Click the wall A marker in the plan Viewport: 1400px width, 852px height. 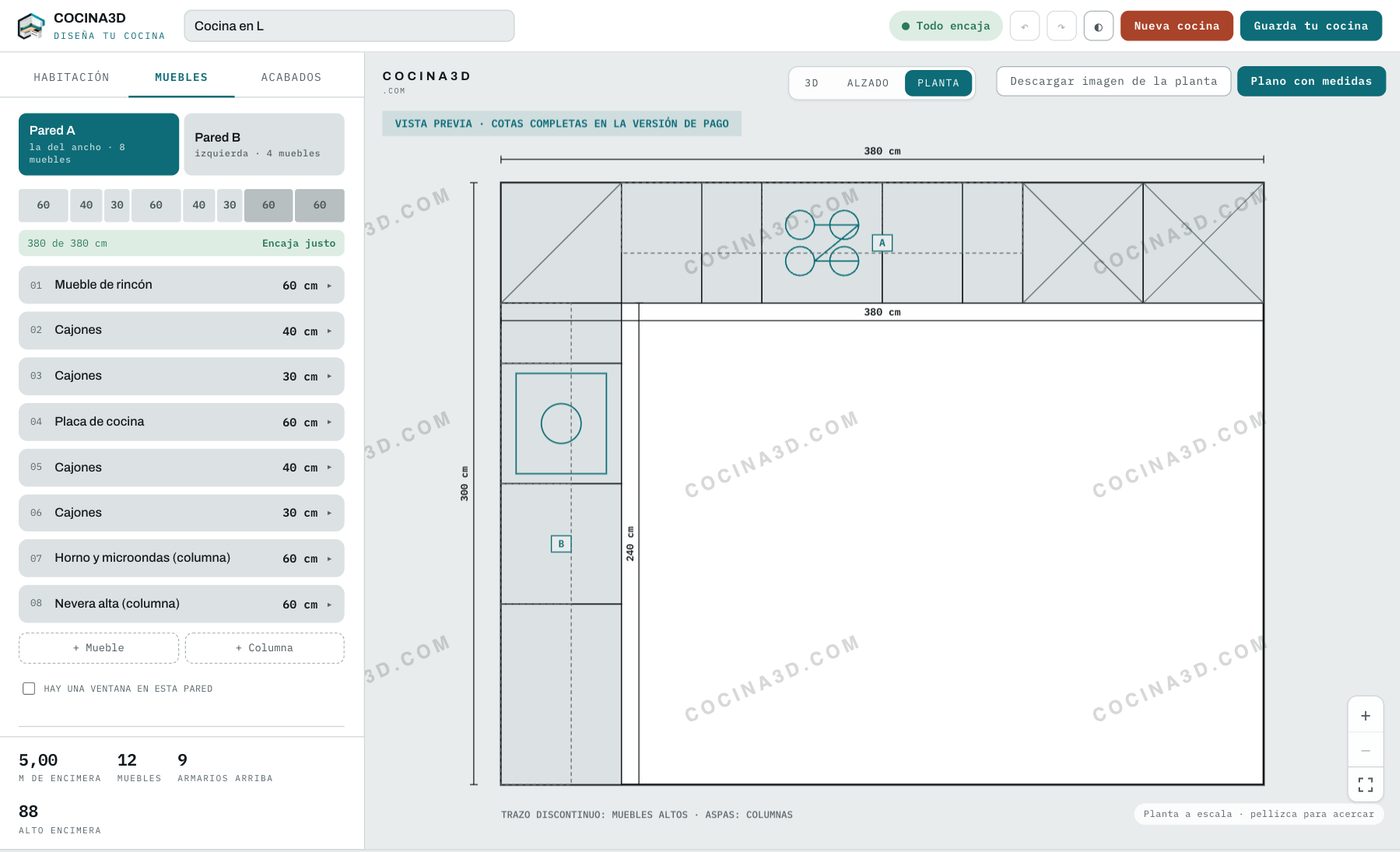click(x=882, y=243)
